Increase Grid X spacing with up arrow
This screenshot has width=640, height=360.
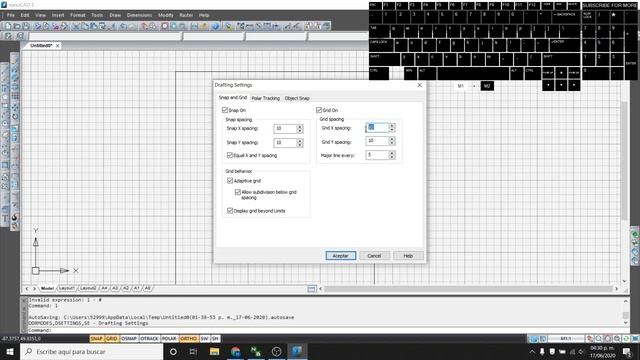coord(392,126)
